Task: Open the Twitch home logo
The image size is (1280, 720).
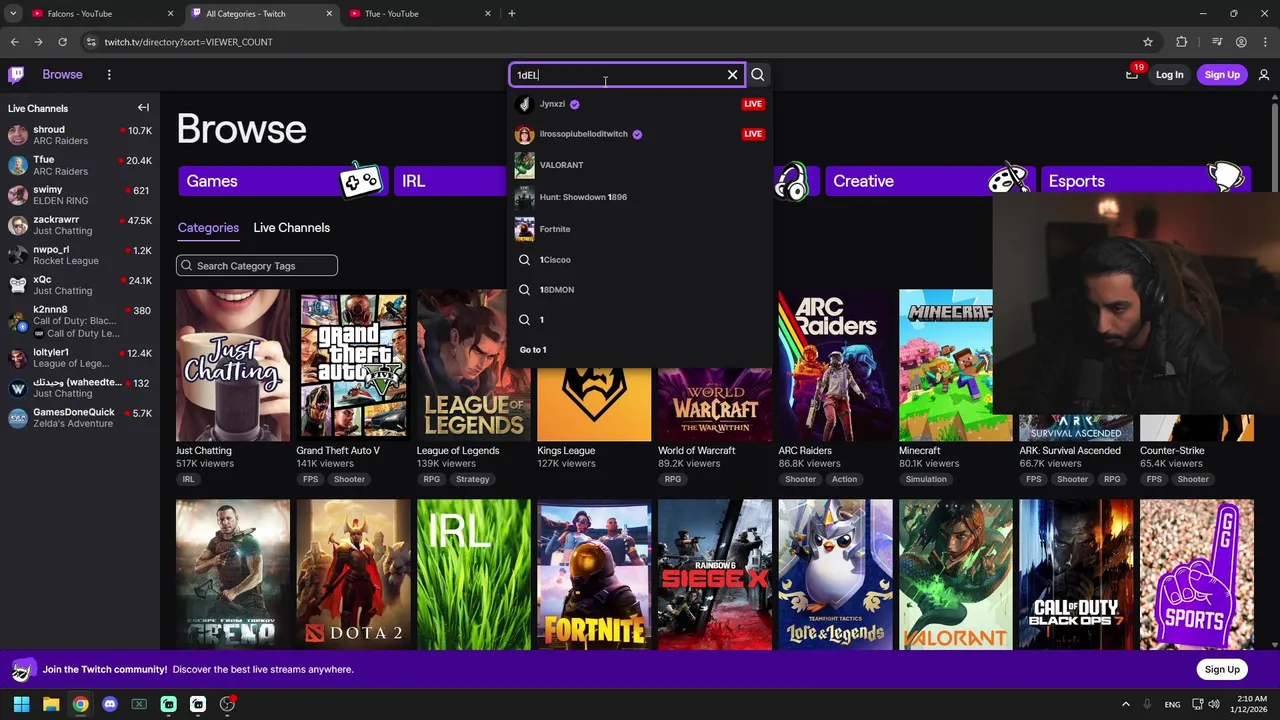Action: 16,75
